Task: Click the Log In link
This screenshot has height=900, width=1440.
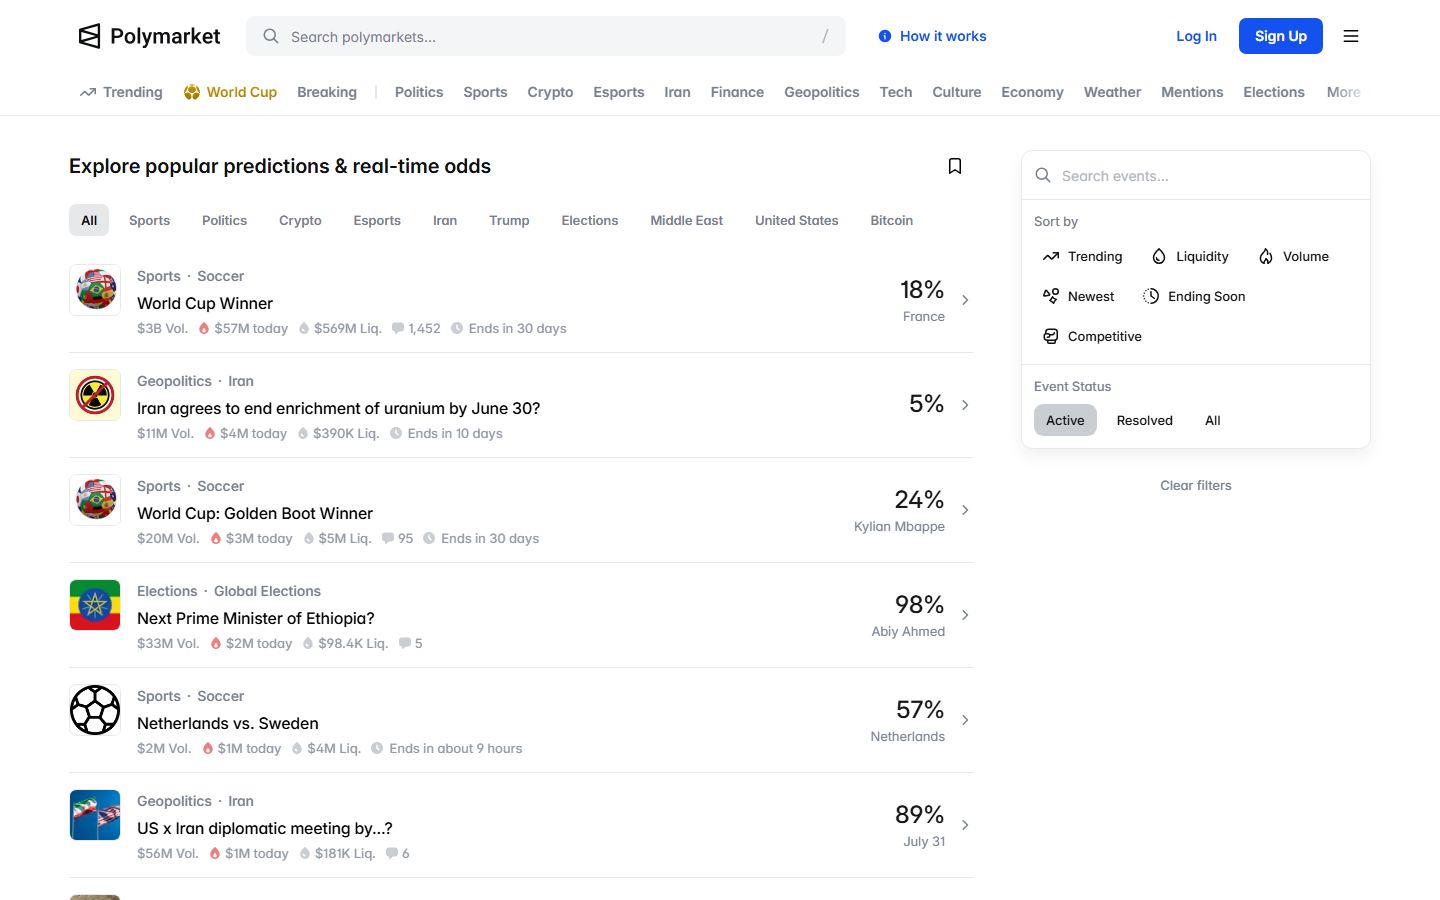Action: 1196,36
